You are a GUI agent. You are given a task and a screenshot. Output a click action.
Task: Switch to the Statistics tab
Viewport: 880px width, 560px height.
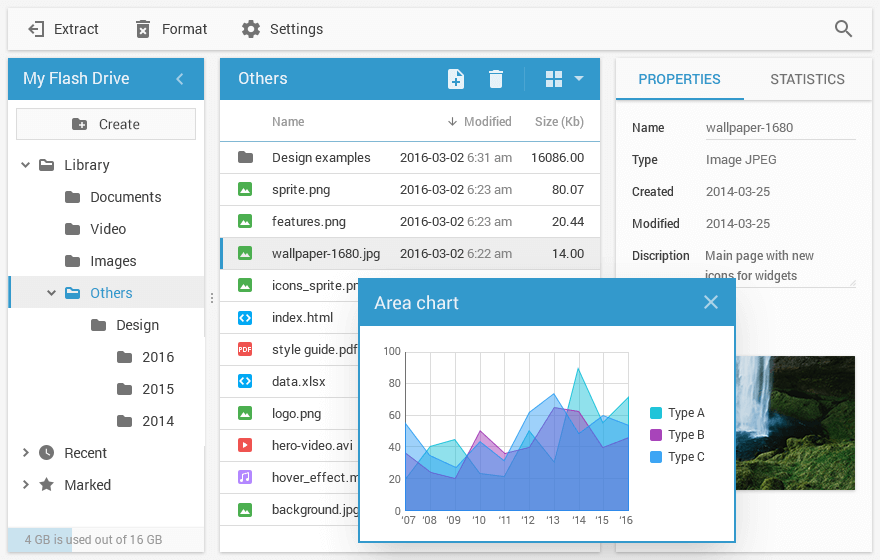tap(807, 79)
